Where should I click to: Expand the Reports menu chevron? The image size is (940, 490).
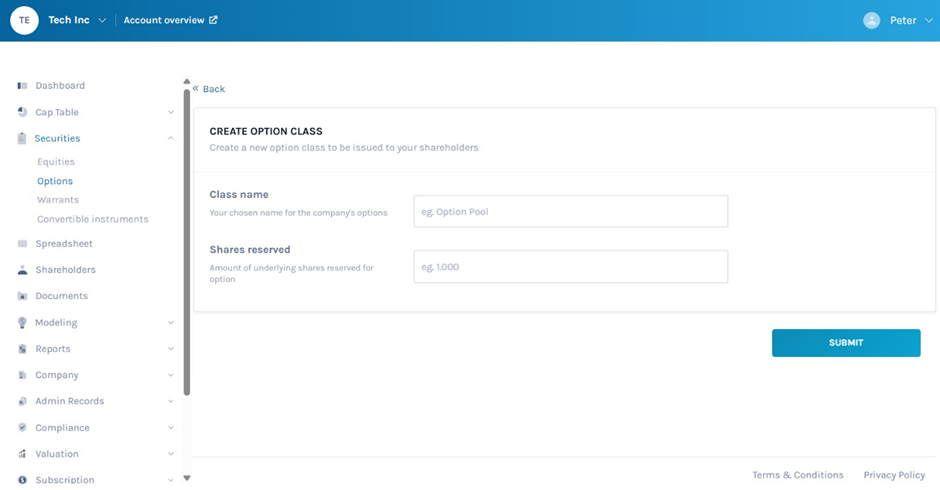point(171,349)
